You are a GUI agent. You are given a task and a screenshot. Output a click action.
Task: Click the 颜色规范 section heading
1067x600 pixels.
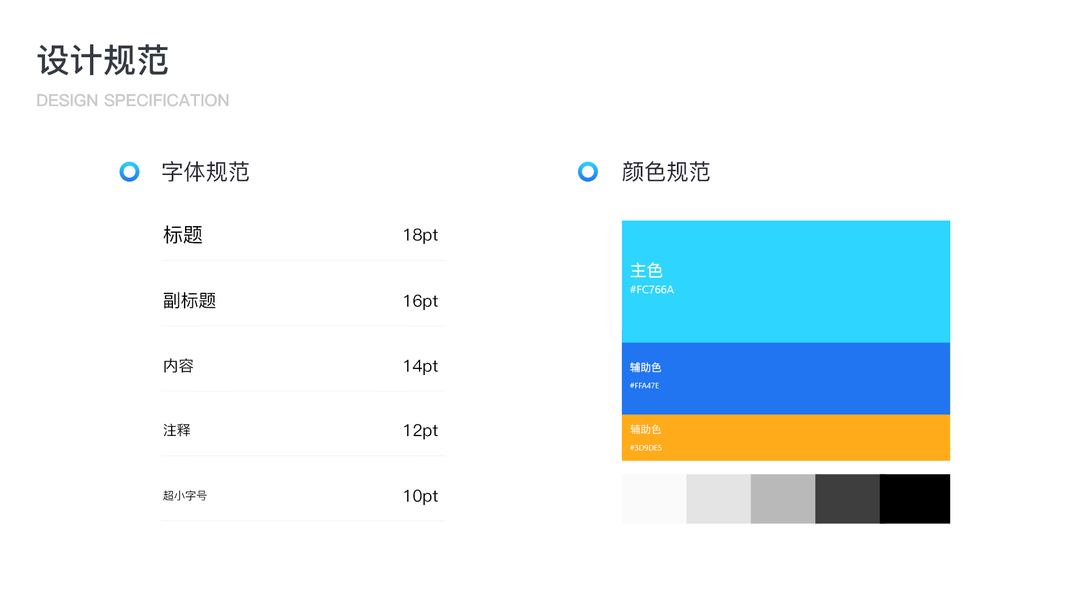click(665, 172)
